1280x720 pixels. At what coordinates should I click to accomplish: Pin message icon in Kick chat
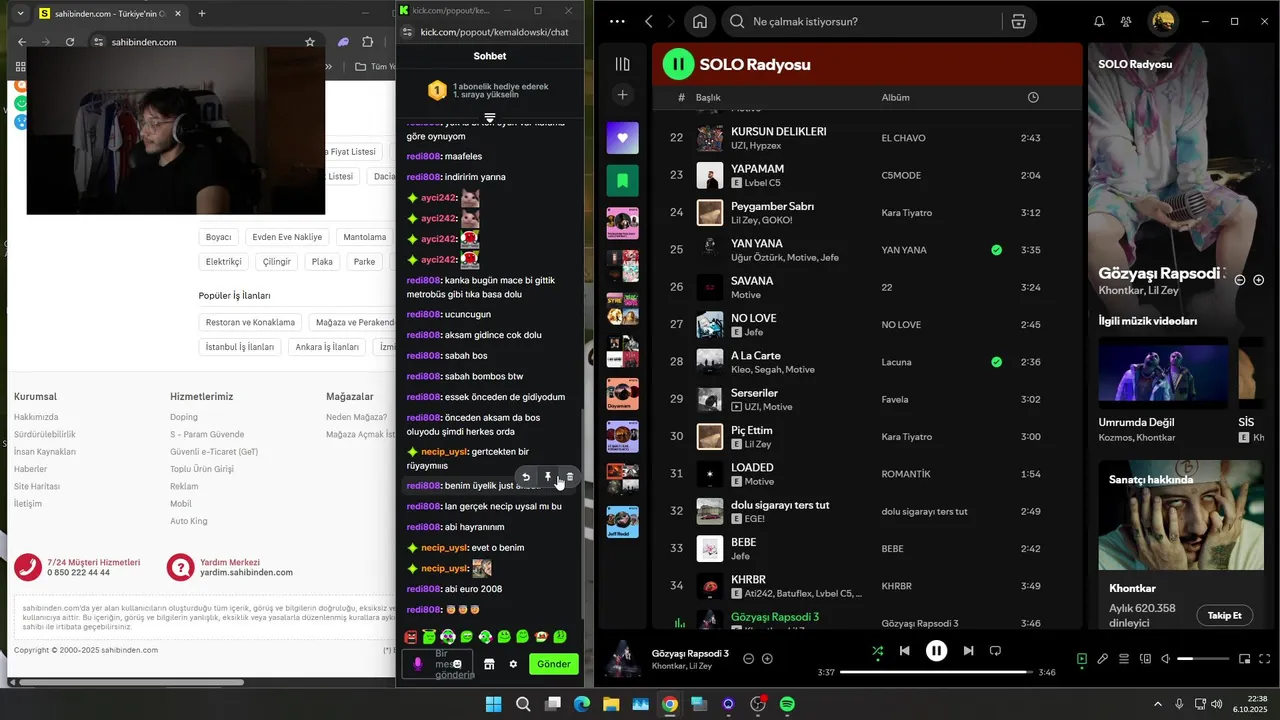point(548,477)
